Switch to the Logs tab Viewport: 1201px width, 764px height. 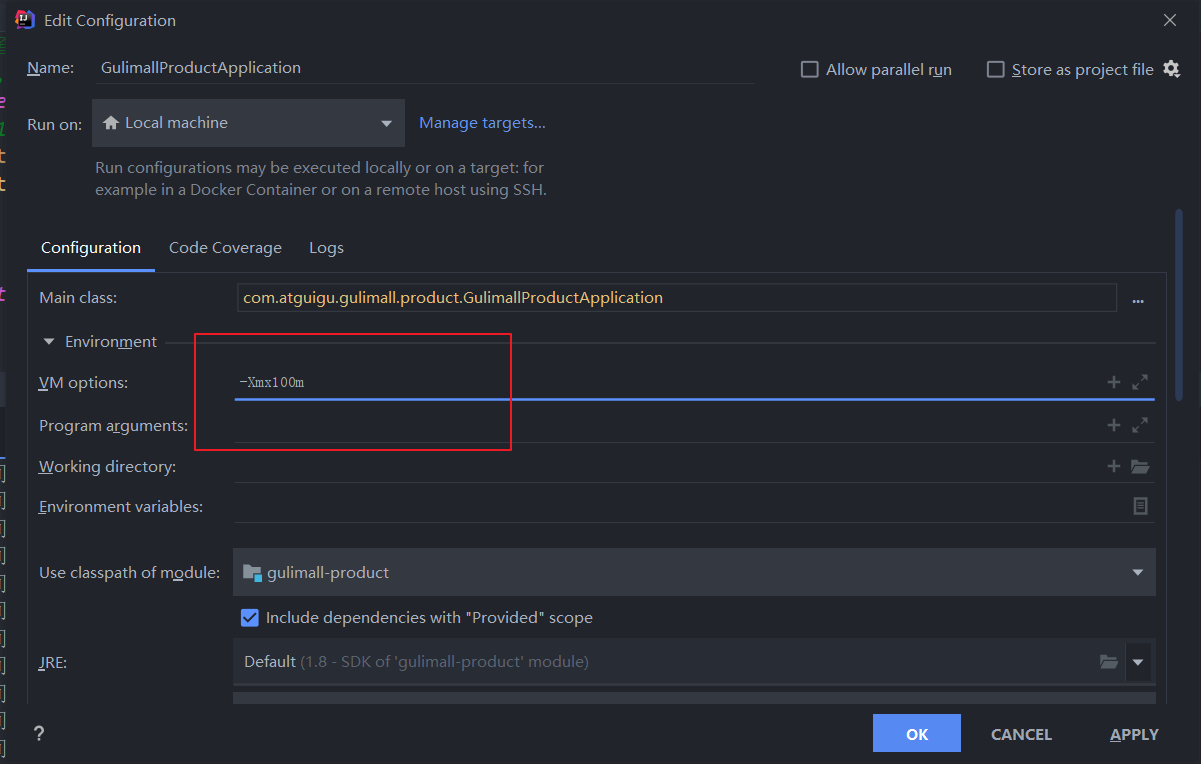[x=326, y=247]
